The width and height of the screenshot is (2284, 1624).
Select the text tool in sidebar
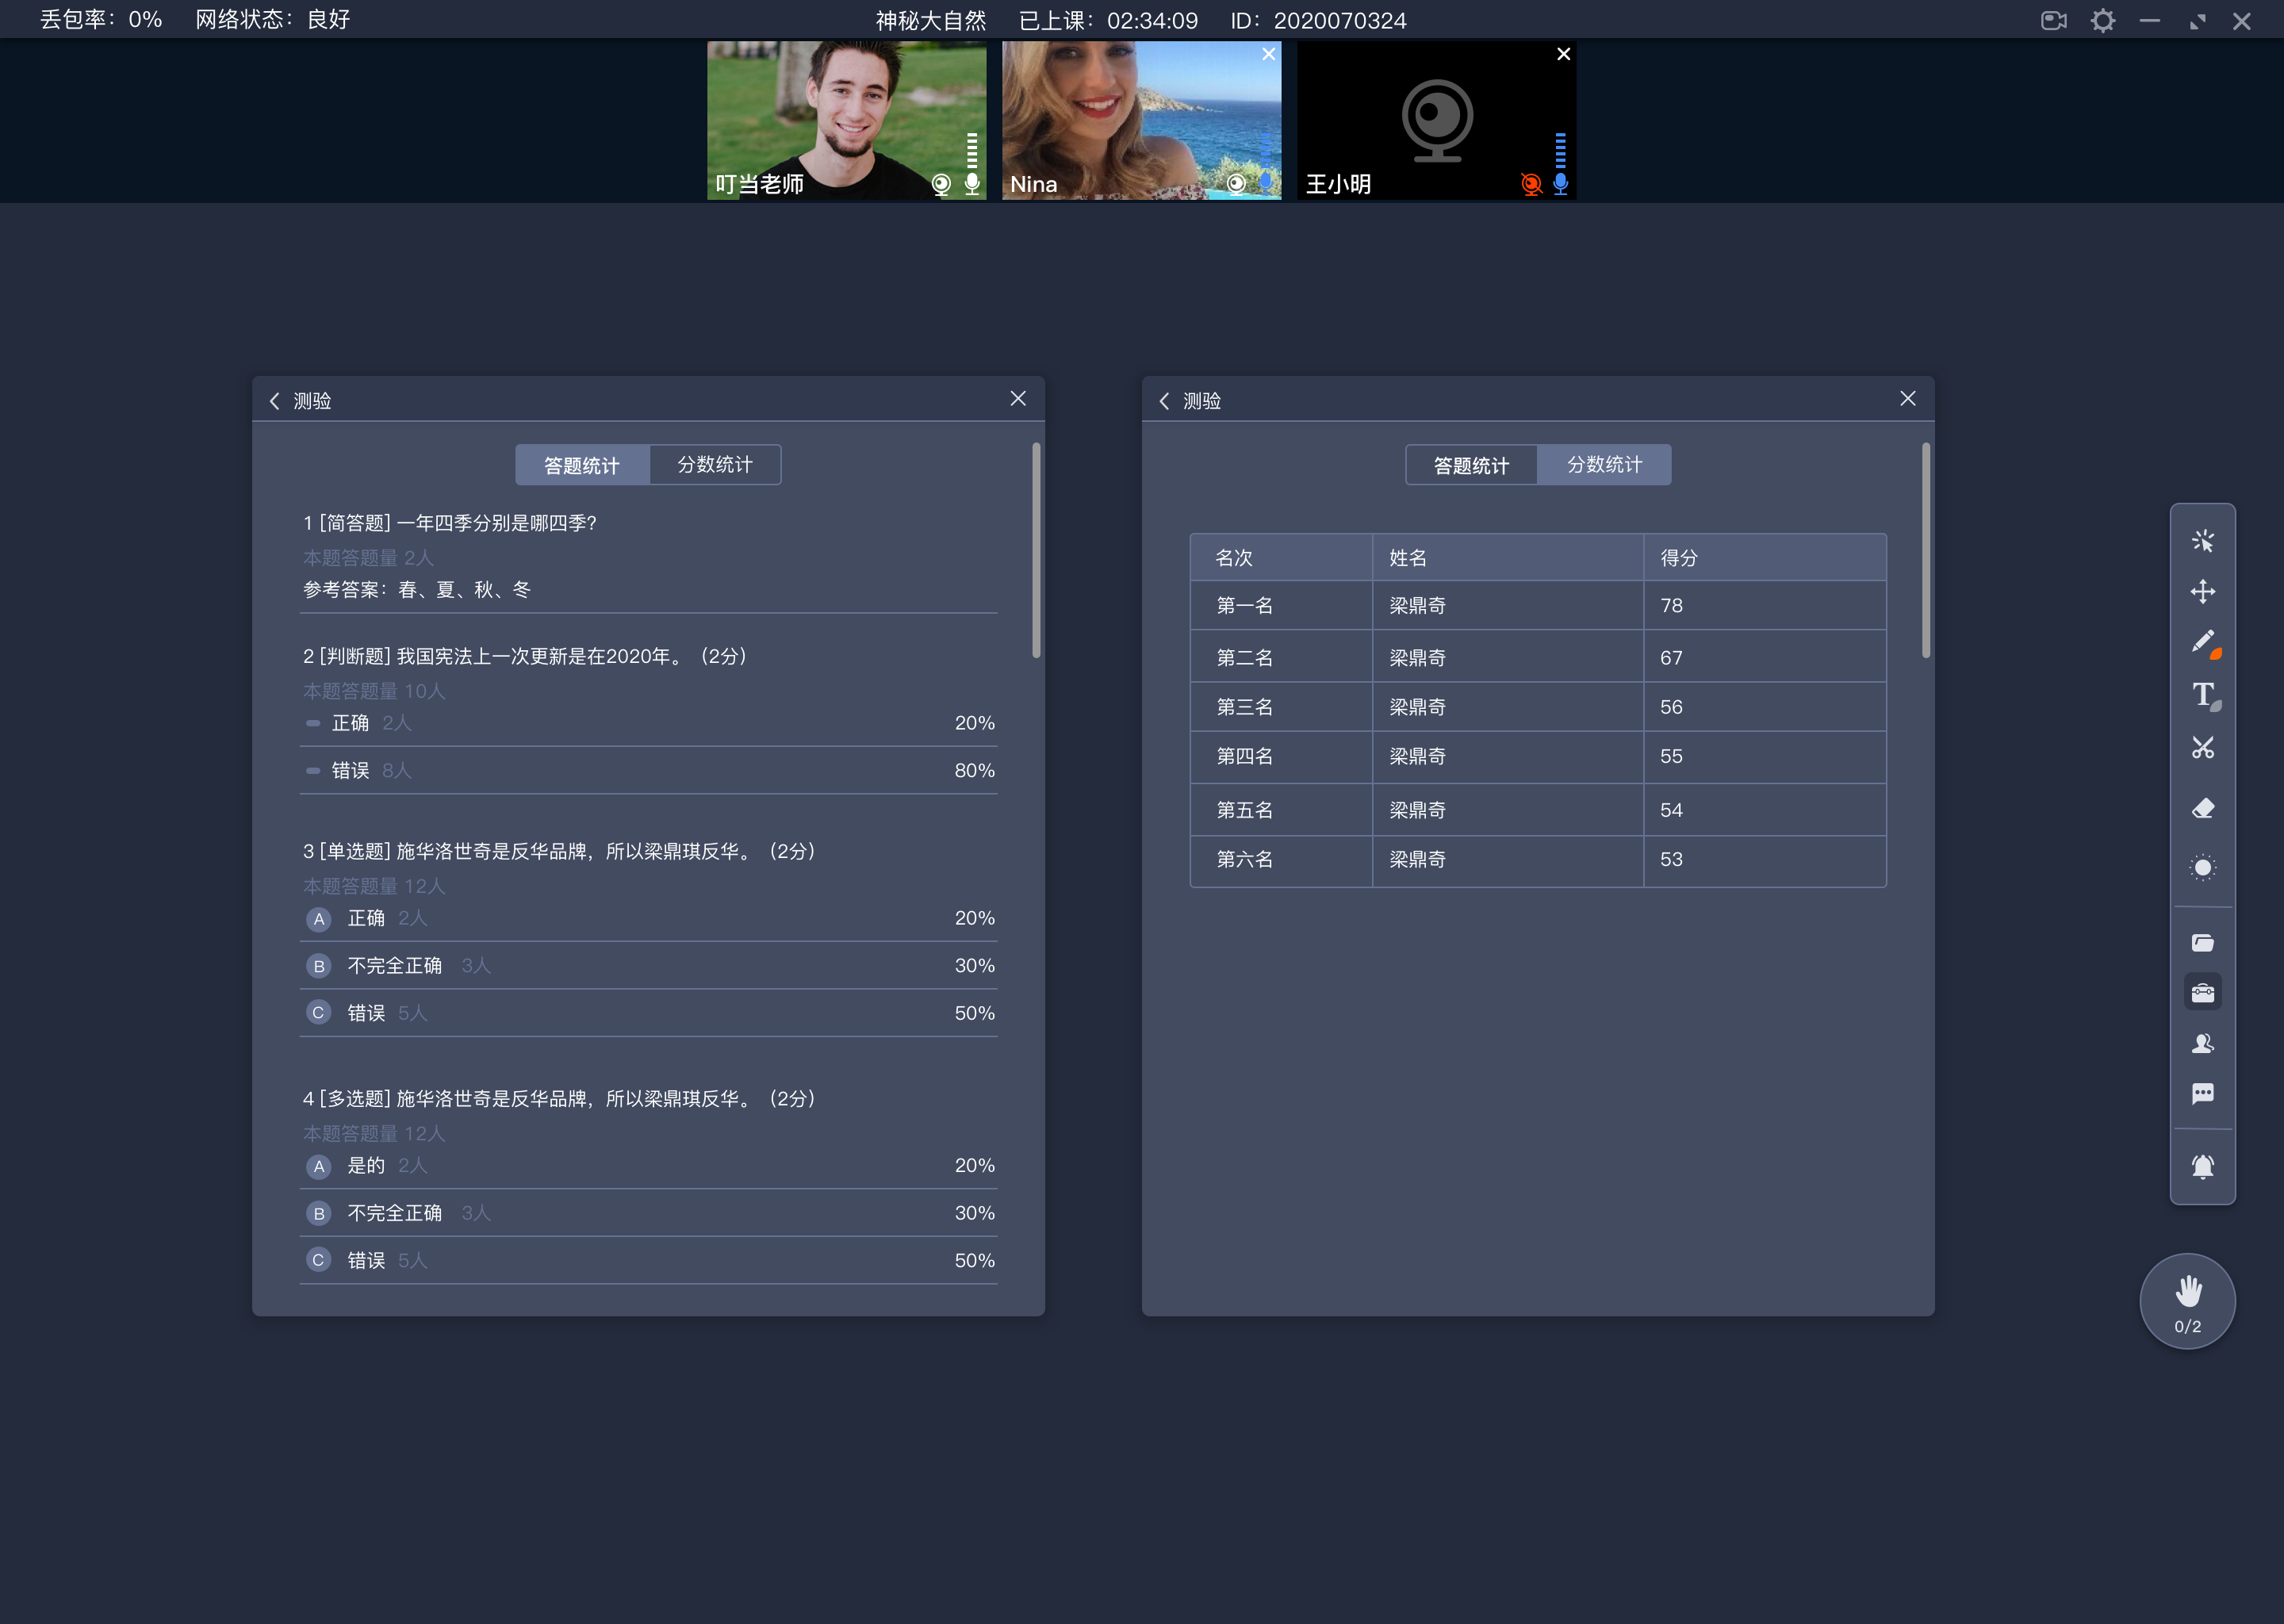click(x=2203, y=698)
